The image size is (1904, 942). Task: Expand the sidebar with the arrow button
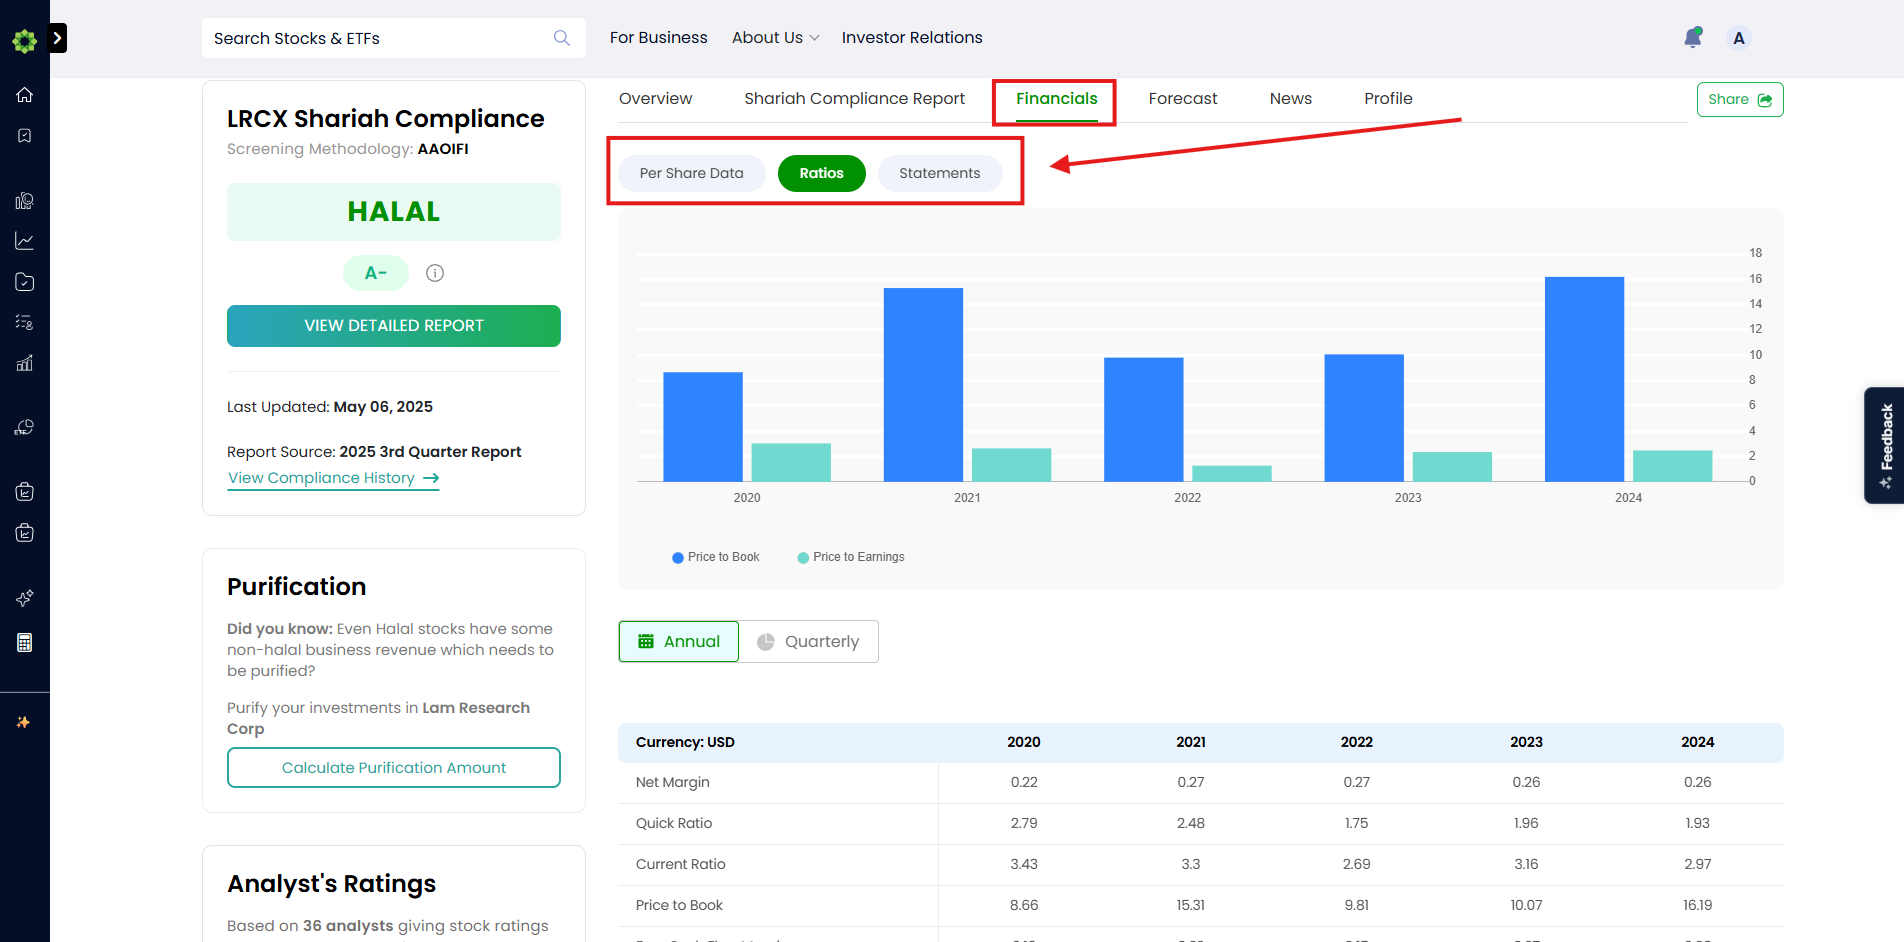coord(58,38)
